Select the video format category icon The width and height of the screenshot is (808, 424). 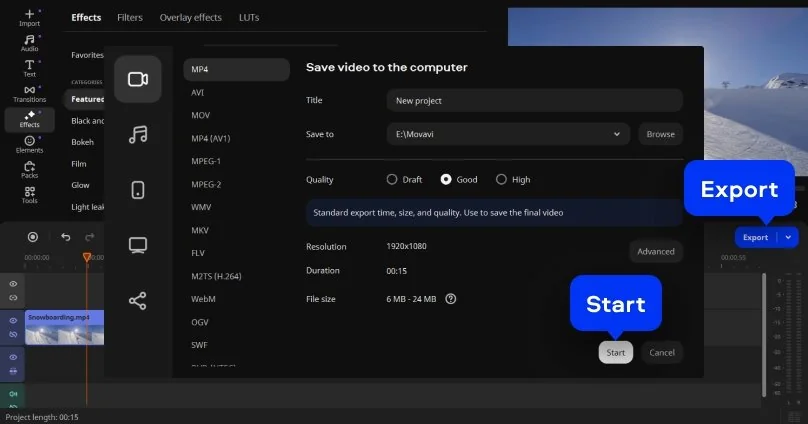[138, 79]
